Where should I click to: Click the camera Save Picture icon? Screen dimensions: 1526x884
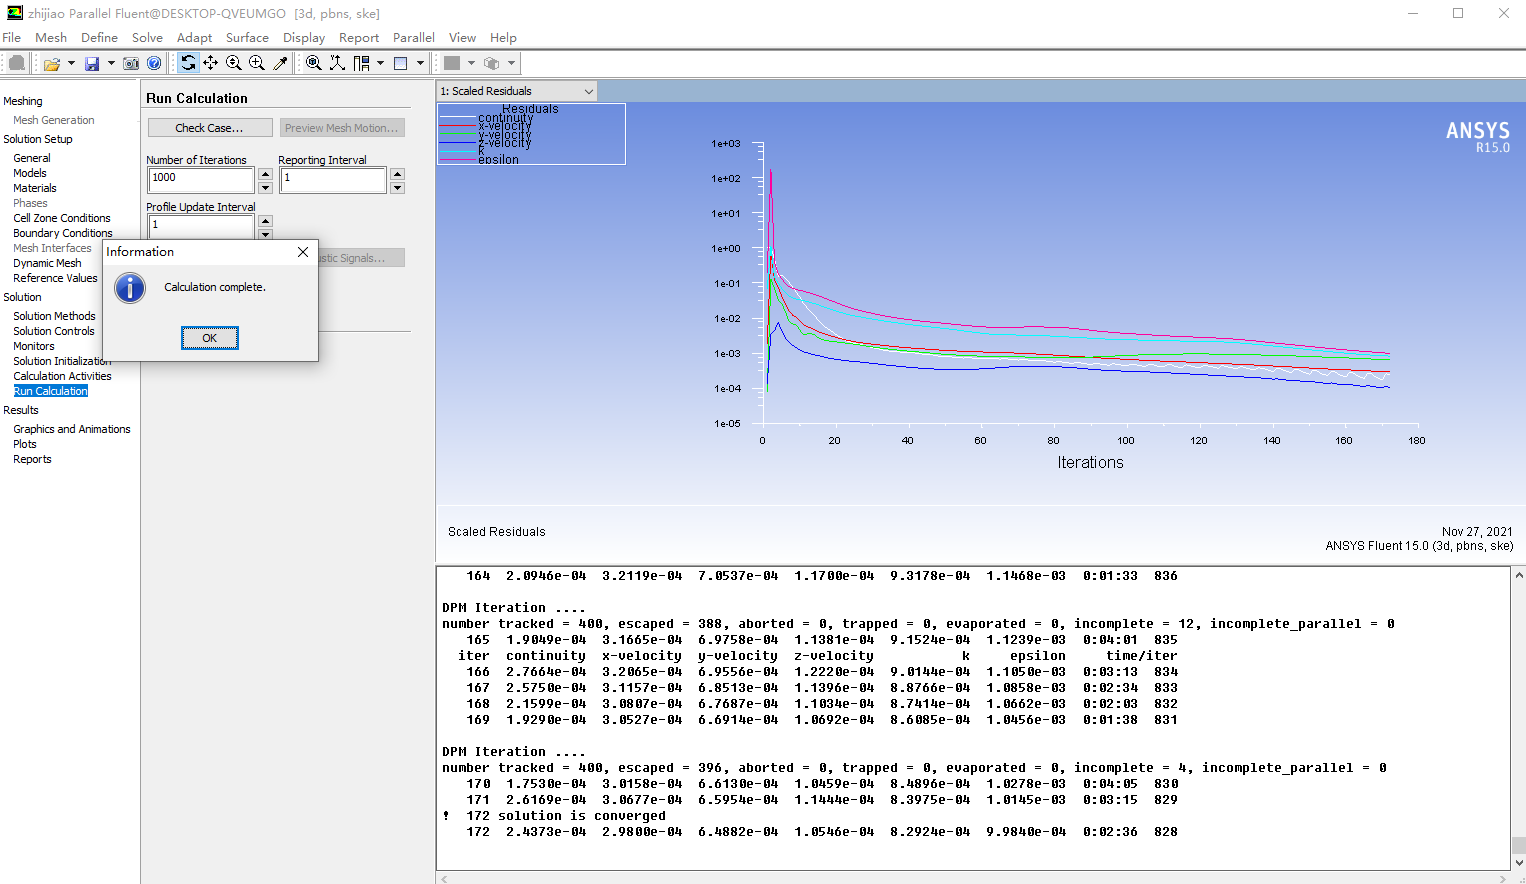click(131, 63)
